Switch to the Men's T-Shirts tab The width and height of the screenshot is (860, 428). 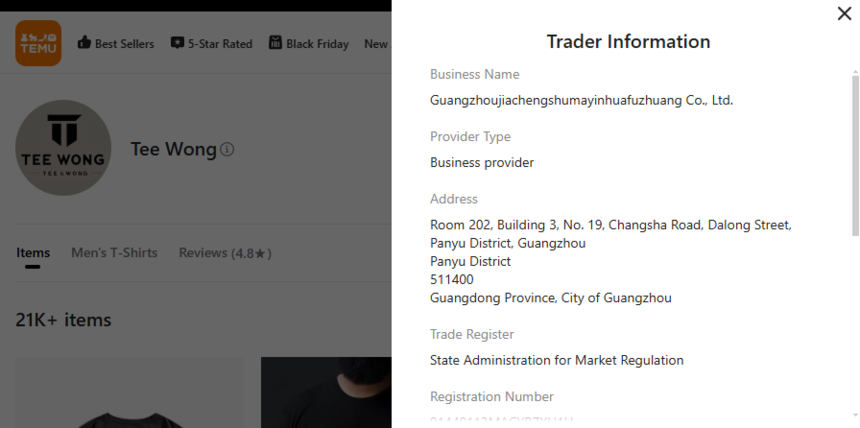point(114,253)
